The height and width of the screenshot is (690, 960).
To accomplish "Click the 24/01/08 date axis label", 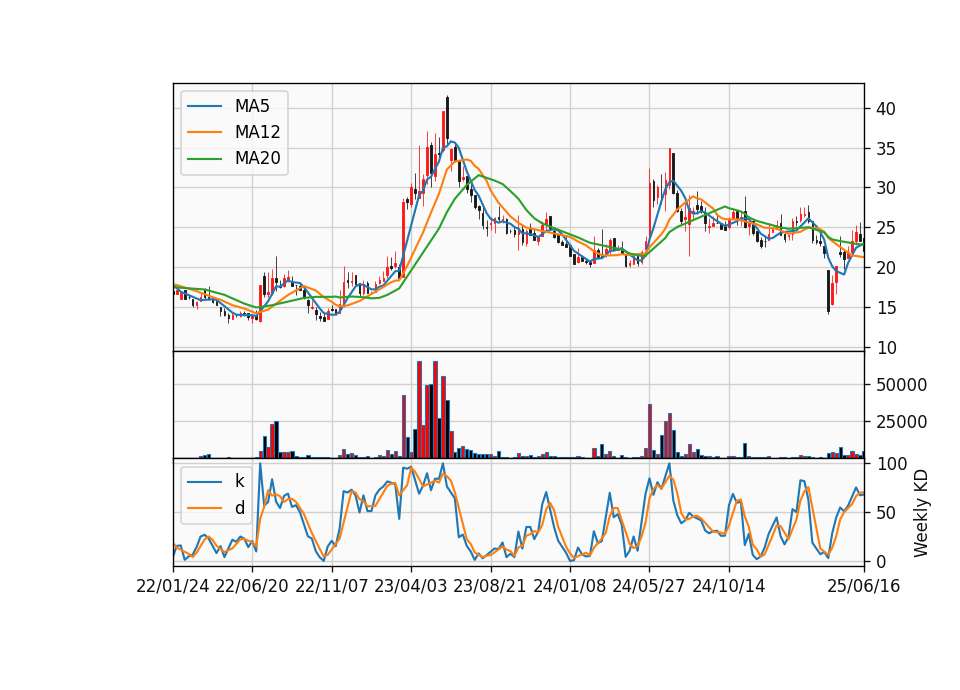I will pos(569,586).
